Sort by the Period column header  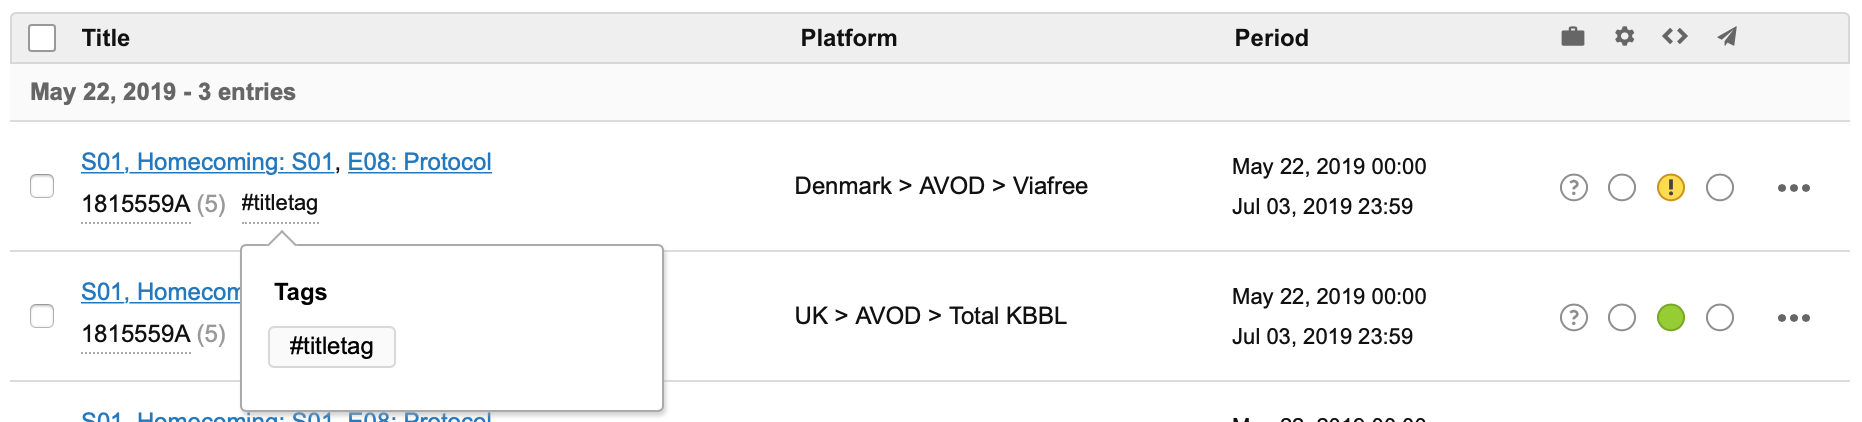1271,38
